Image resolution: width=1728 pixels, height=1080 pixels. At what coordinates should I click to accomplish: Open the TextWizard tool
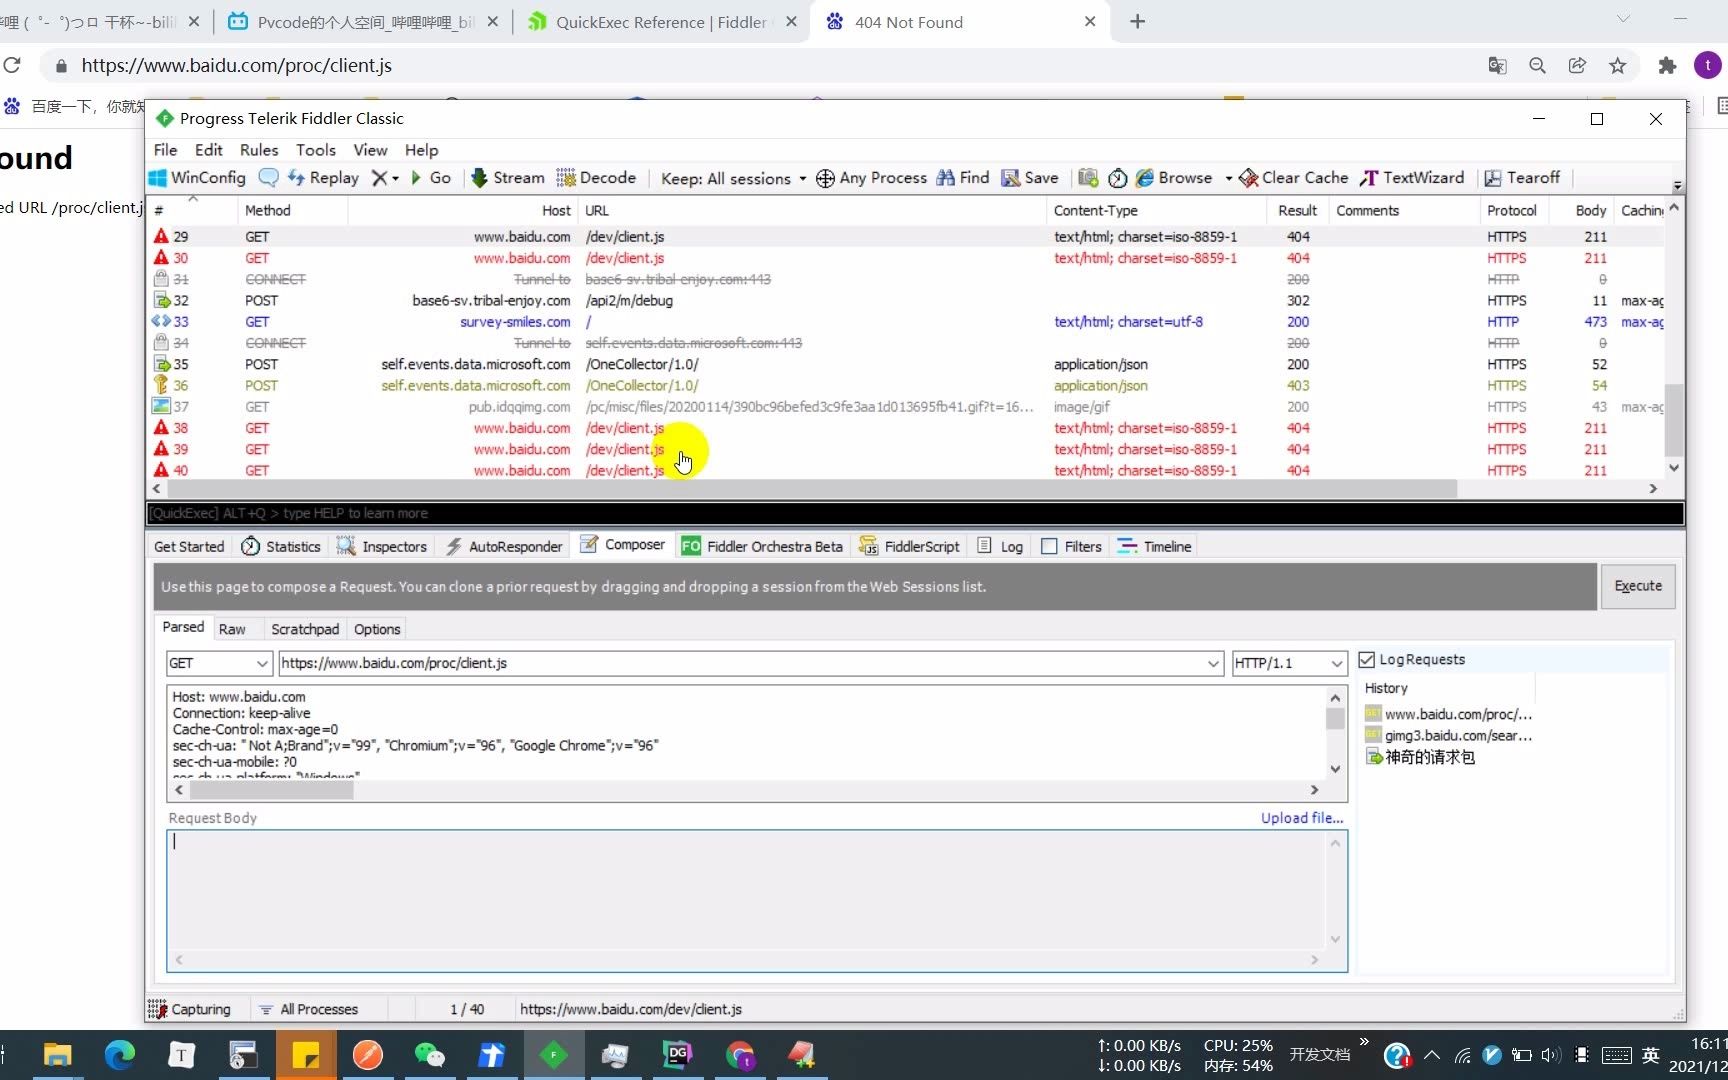tap(1411, 177)
